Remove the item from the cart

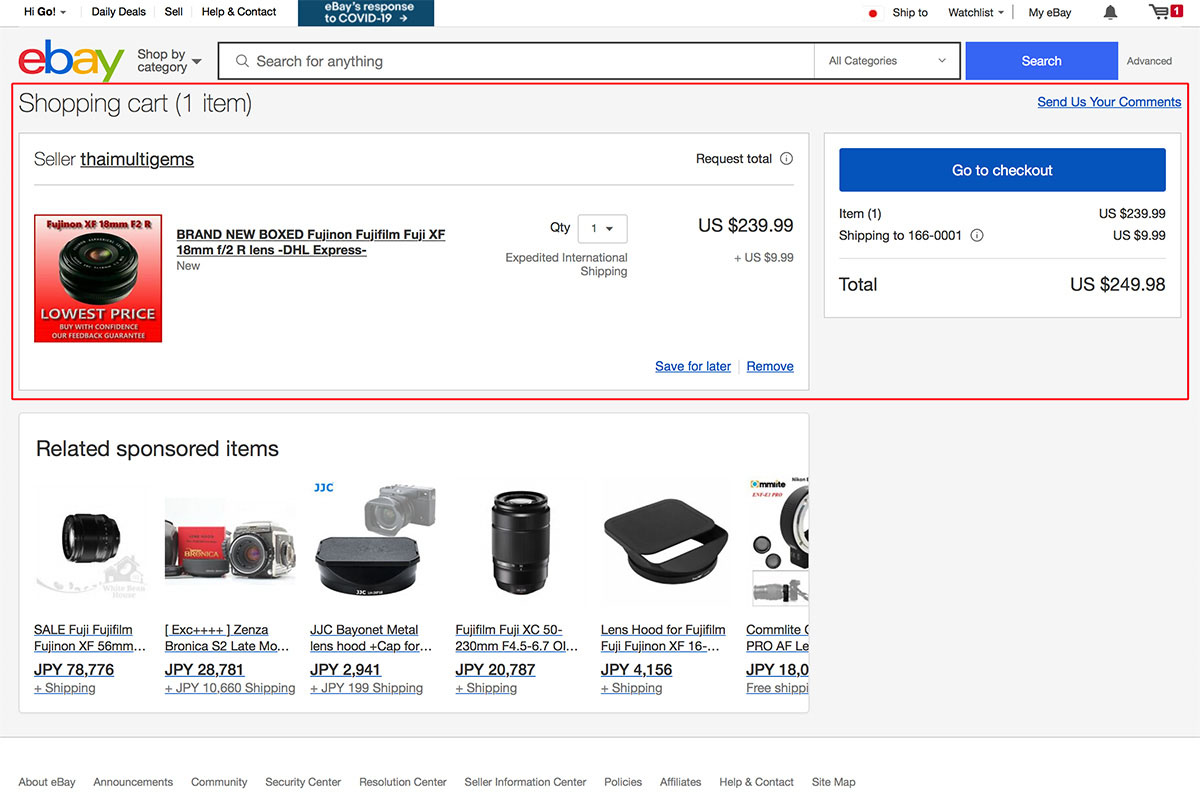click(770, 367)
